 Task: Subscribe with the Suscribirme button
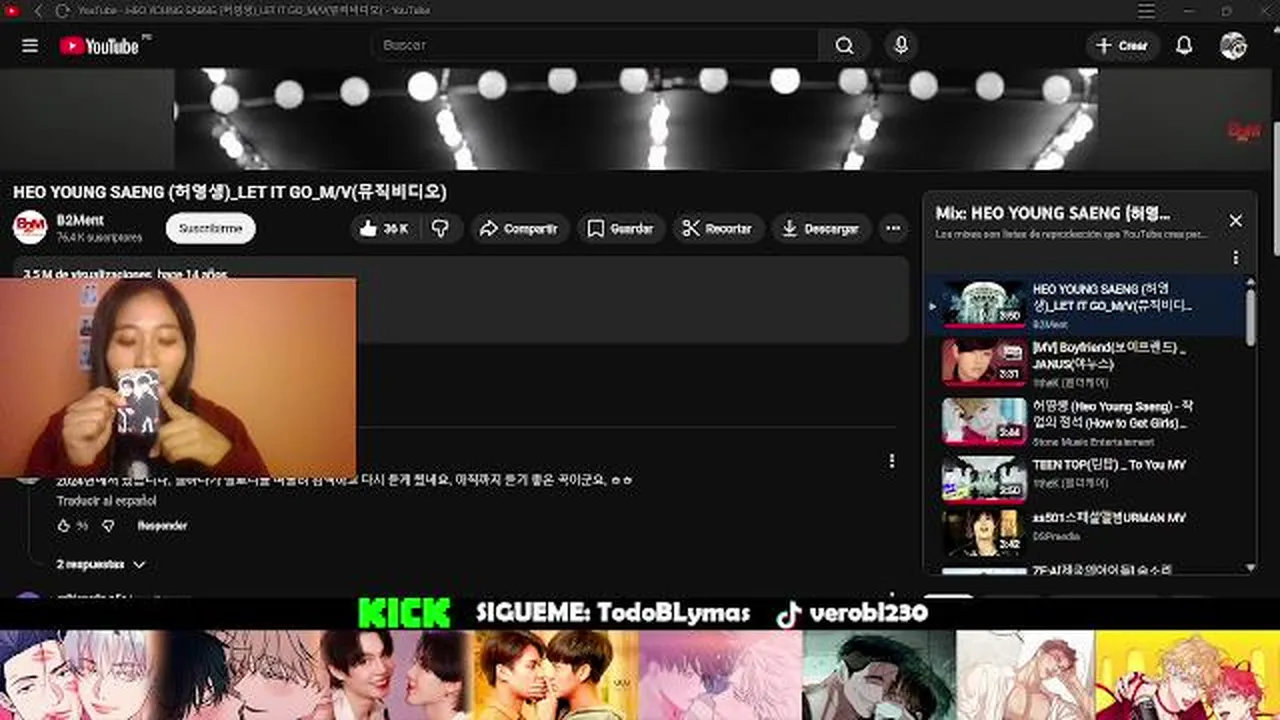coord(210,228)
